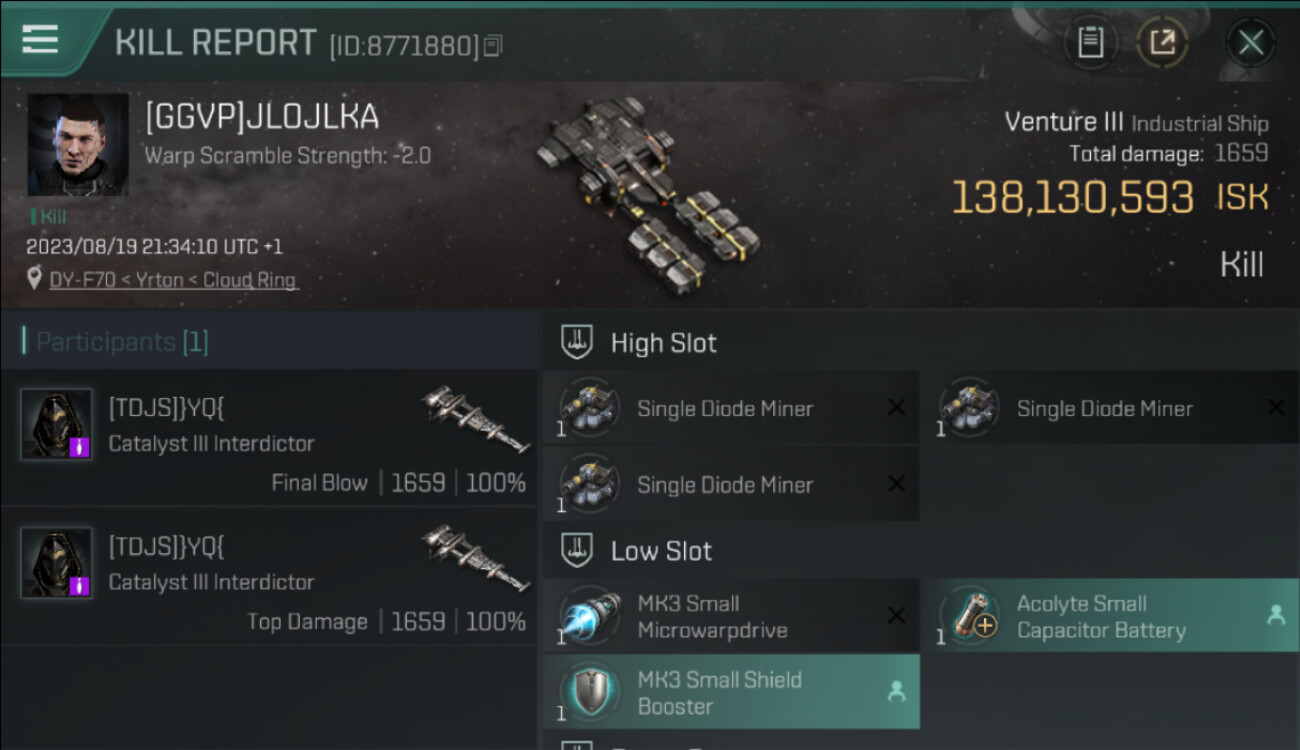Image resolution: width=1300 pixels, height=750 pixels.
Task: Select the right-column Single Diode Miner item
Action: [x=1109, y=408]
